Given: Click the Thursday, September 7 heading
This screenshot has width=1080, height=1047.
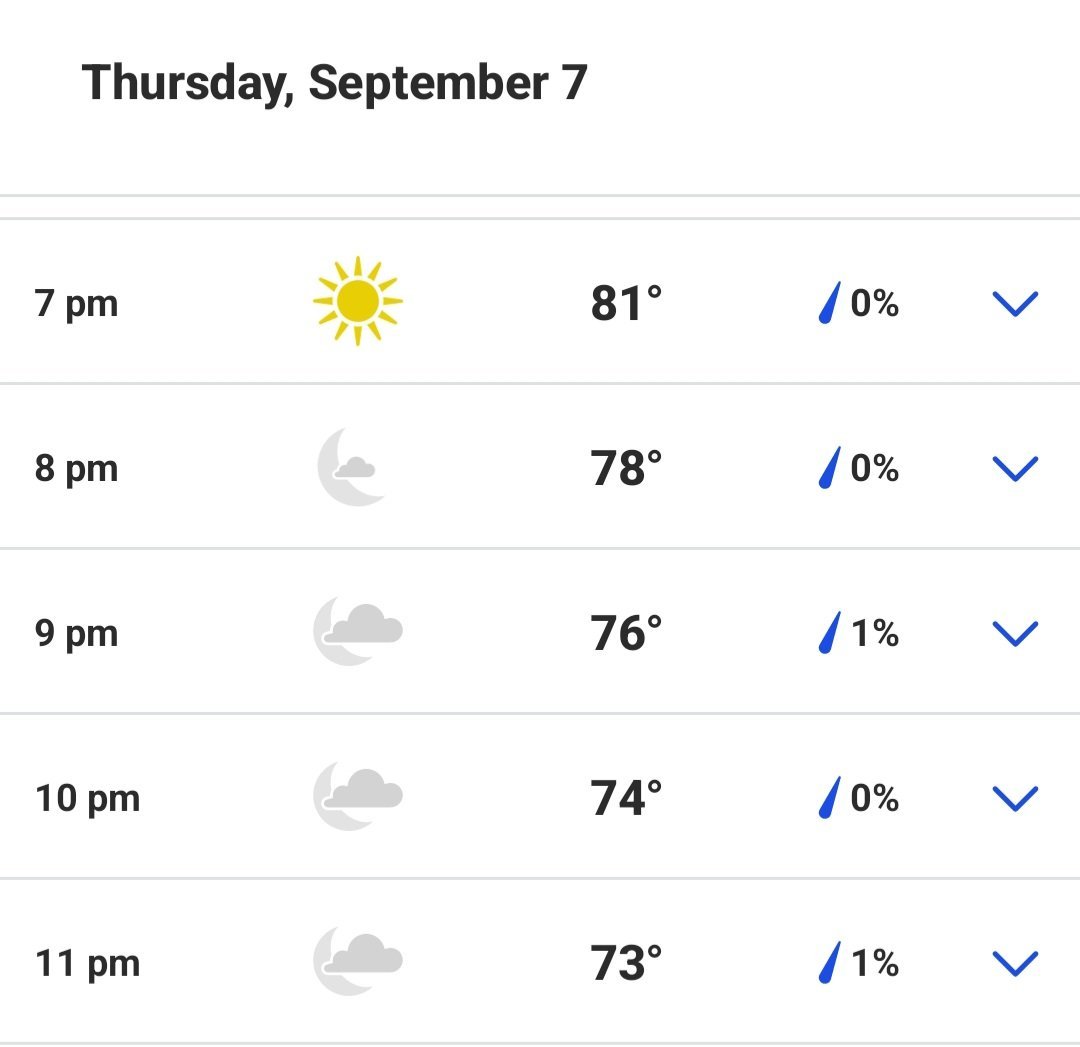Looking at the screenshot, I should [334, 82].
